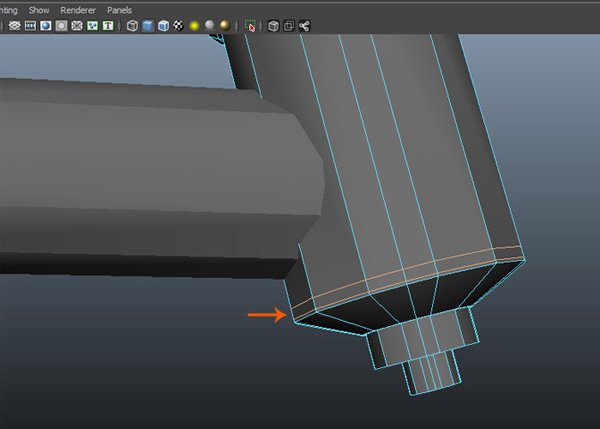Open the partially visible Lighting menu
600x429 pixels.
coord(8,10)
